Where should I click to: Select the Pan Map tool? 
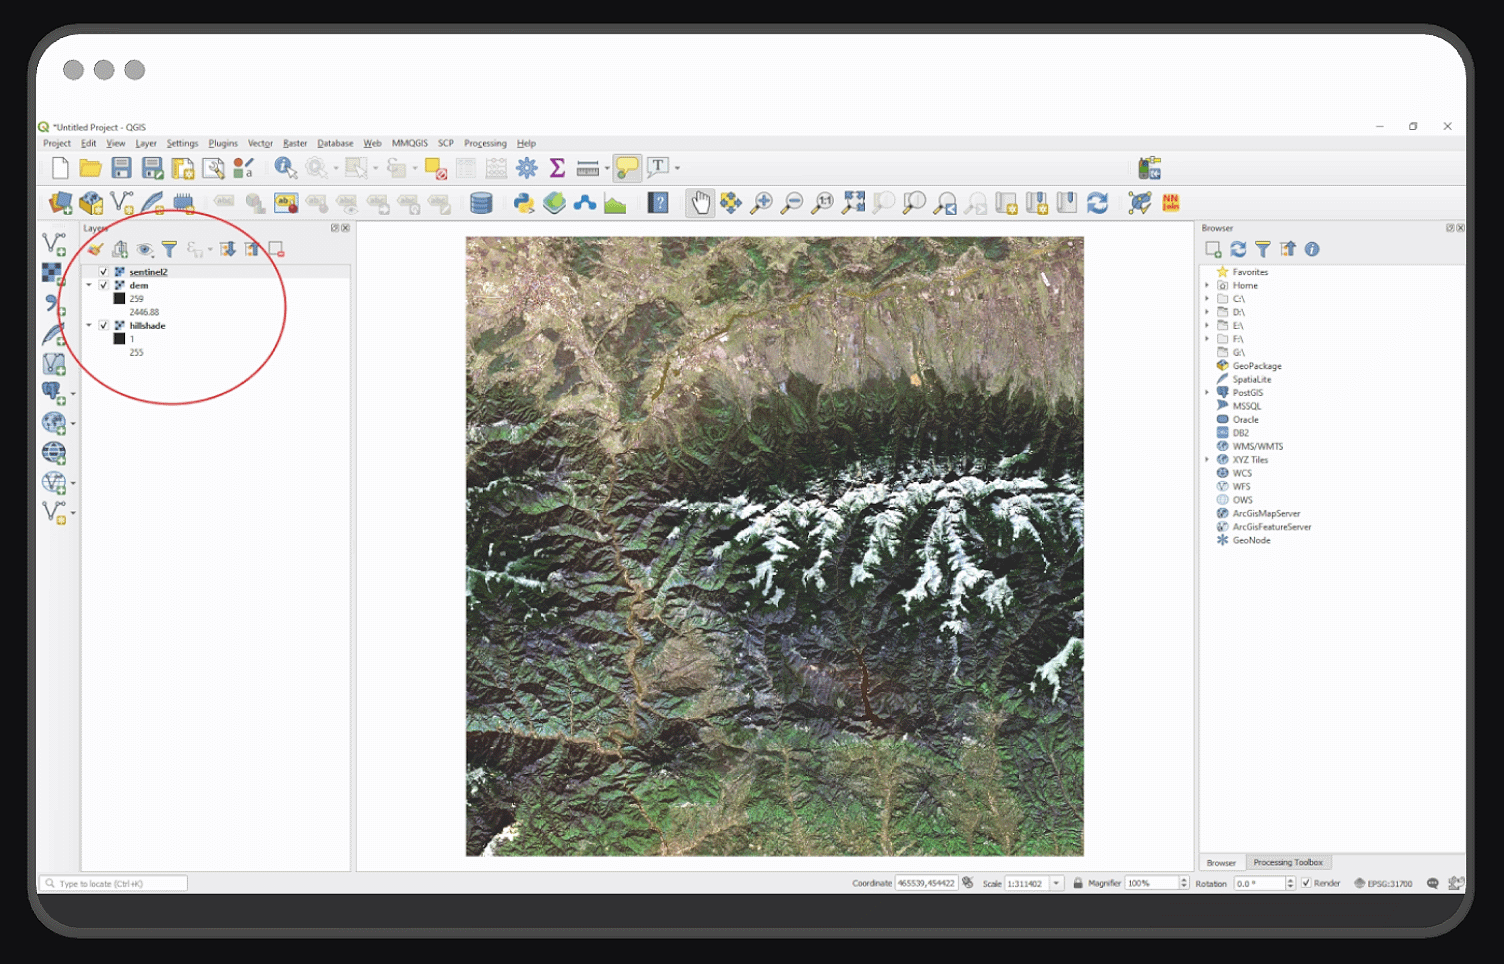point(700,203)
